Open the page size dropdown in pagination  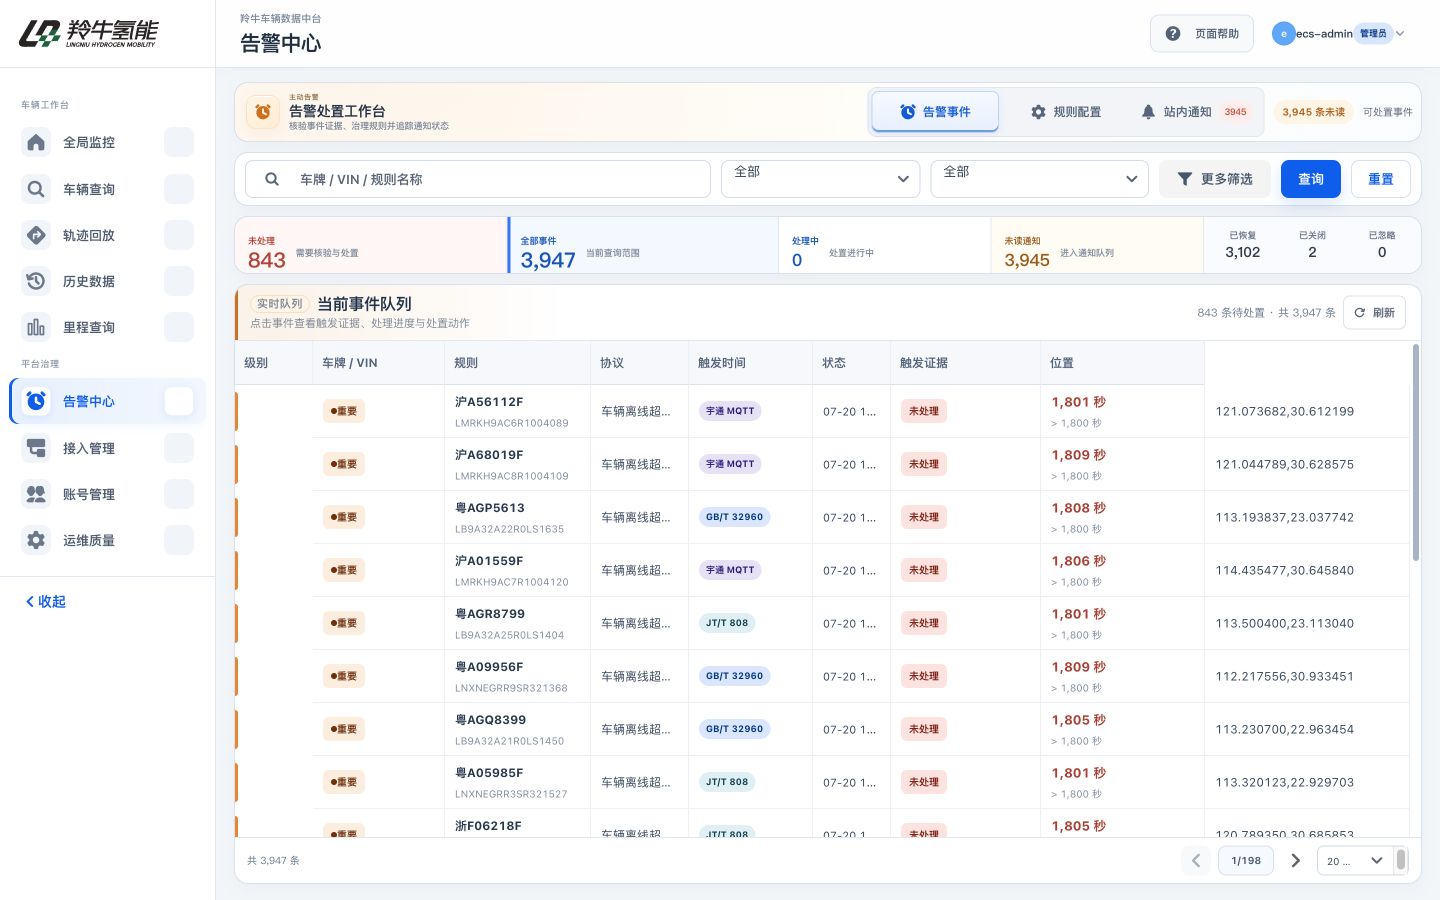coord(1355,861)
